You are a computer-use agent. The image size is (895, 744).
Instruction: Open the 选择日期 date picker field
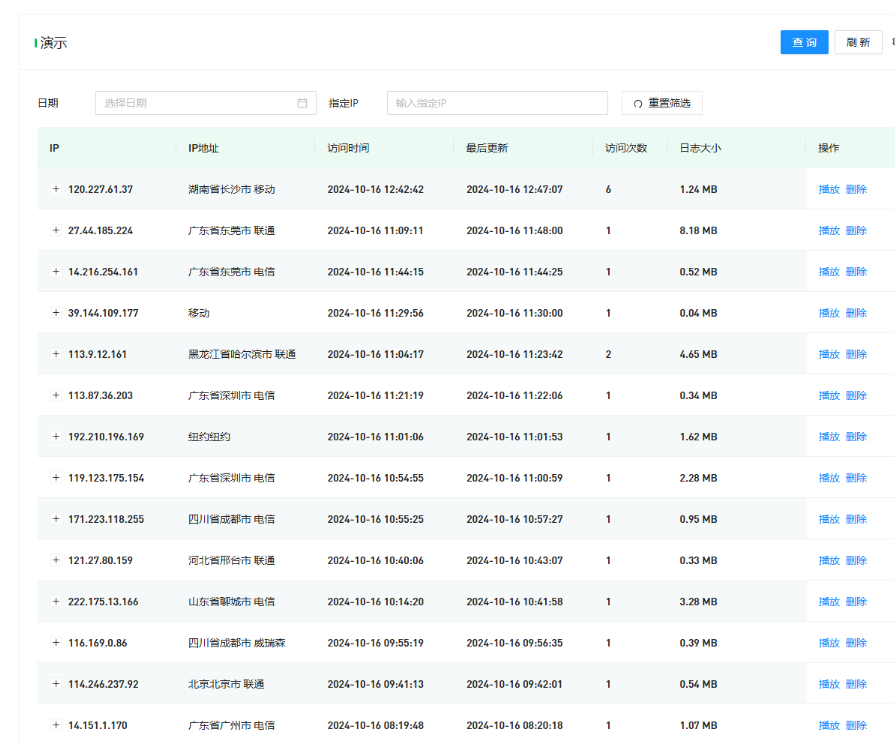point(200,103)
